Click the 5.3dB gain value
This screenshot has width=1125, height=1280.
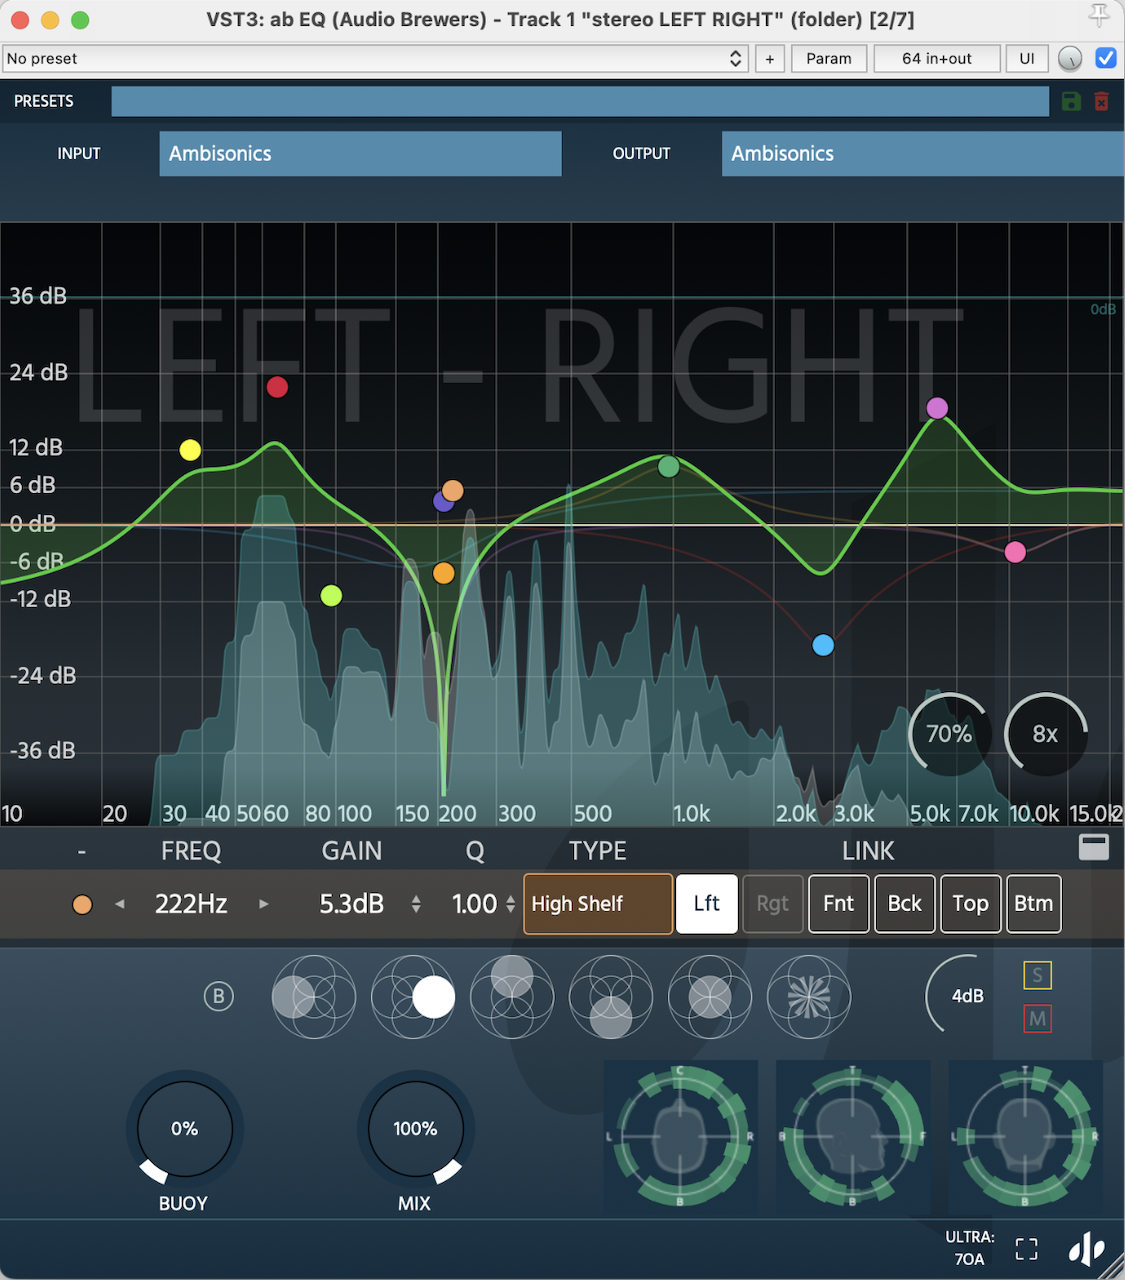point(351,904)
